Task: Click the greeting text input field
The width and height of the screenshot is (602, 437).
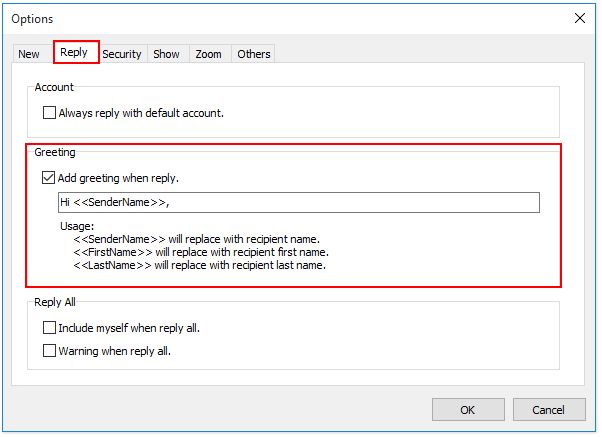Action: (x=299, y=203)
